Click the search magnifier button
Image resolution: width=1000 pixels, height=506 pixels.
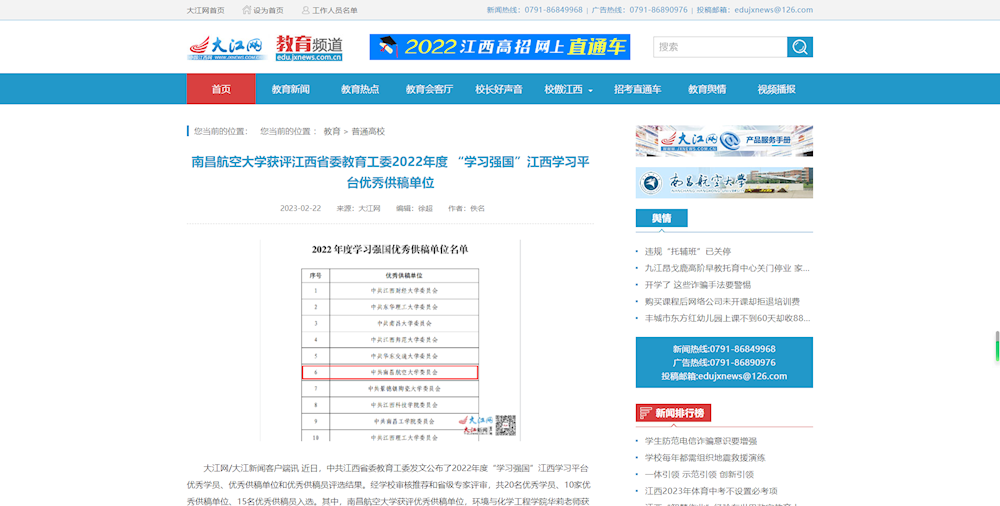[x=800, y=47]
